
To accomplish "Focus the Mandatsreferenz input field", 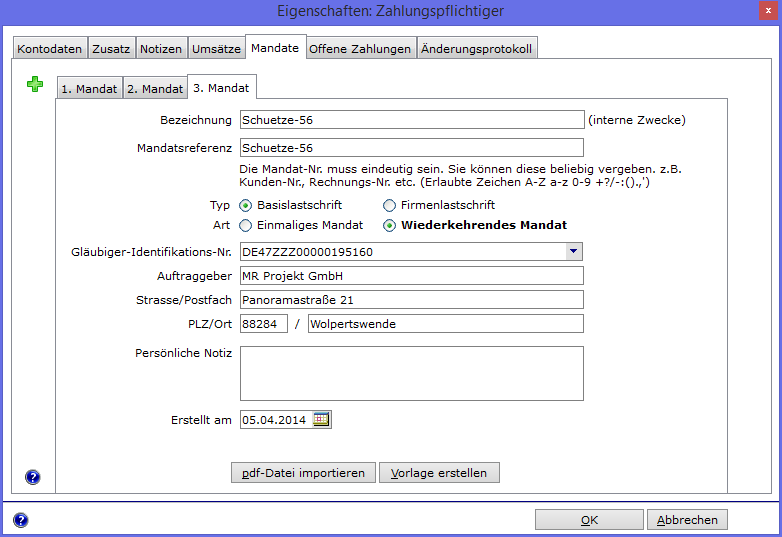I will pos(412,148).
